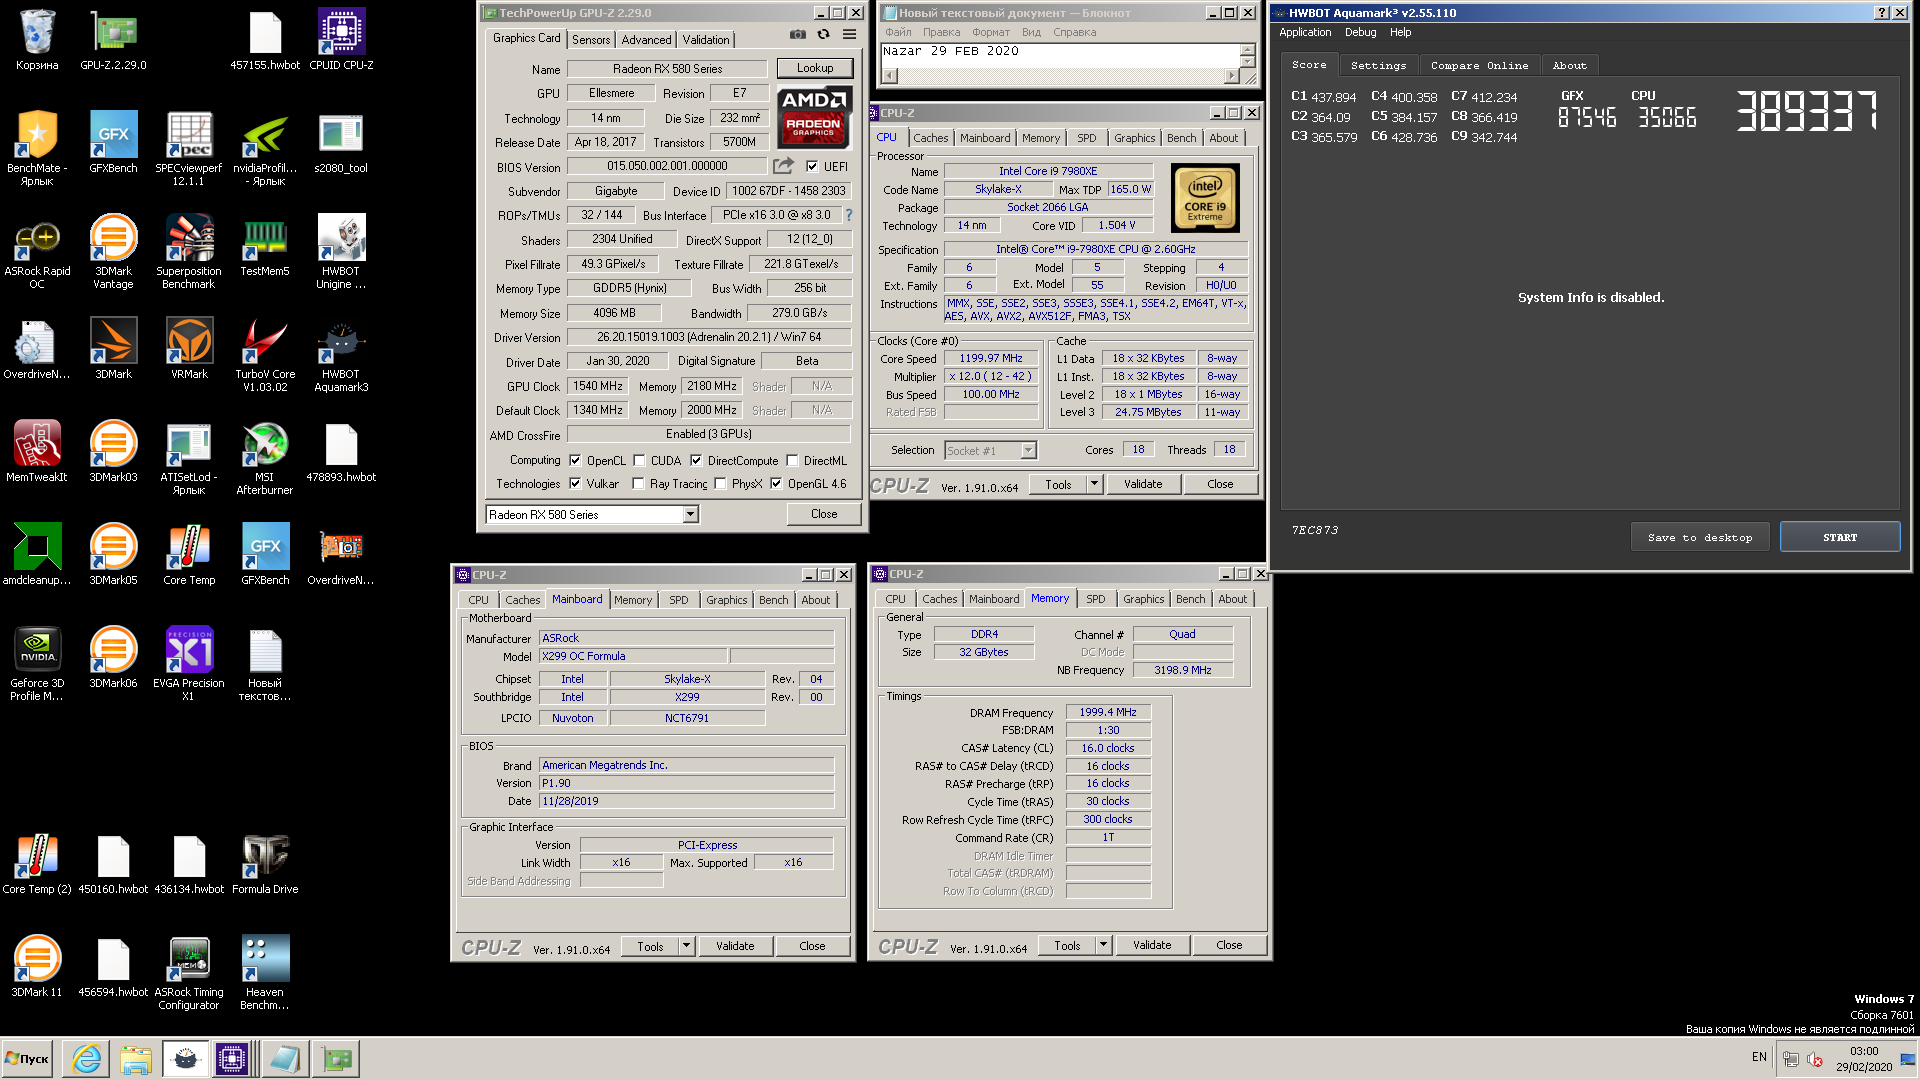Toggle CUDA computing checkbox
The image size is (1920, 1080).
pyautogui.click(x=639, y=461)
